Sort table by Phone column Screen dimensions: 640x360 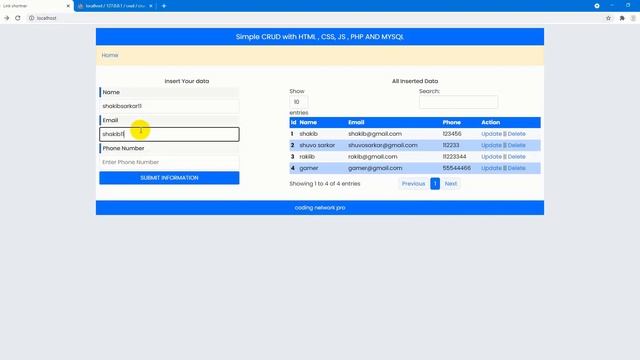[x=451, y=122]
